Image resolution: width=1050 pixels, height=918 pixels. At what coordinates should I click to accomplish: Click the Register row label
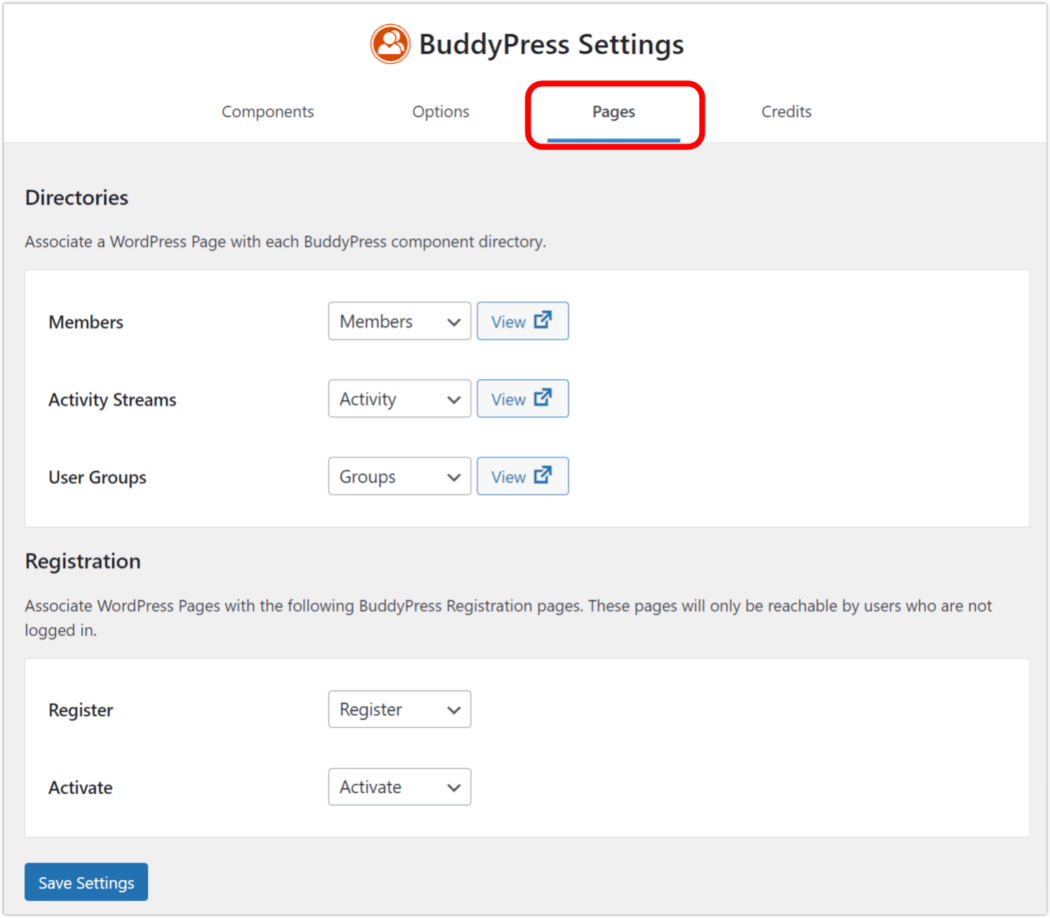[x=80, y=710]
